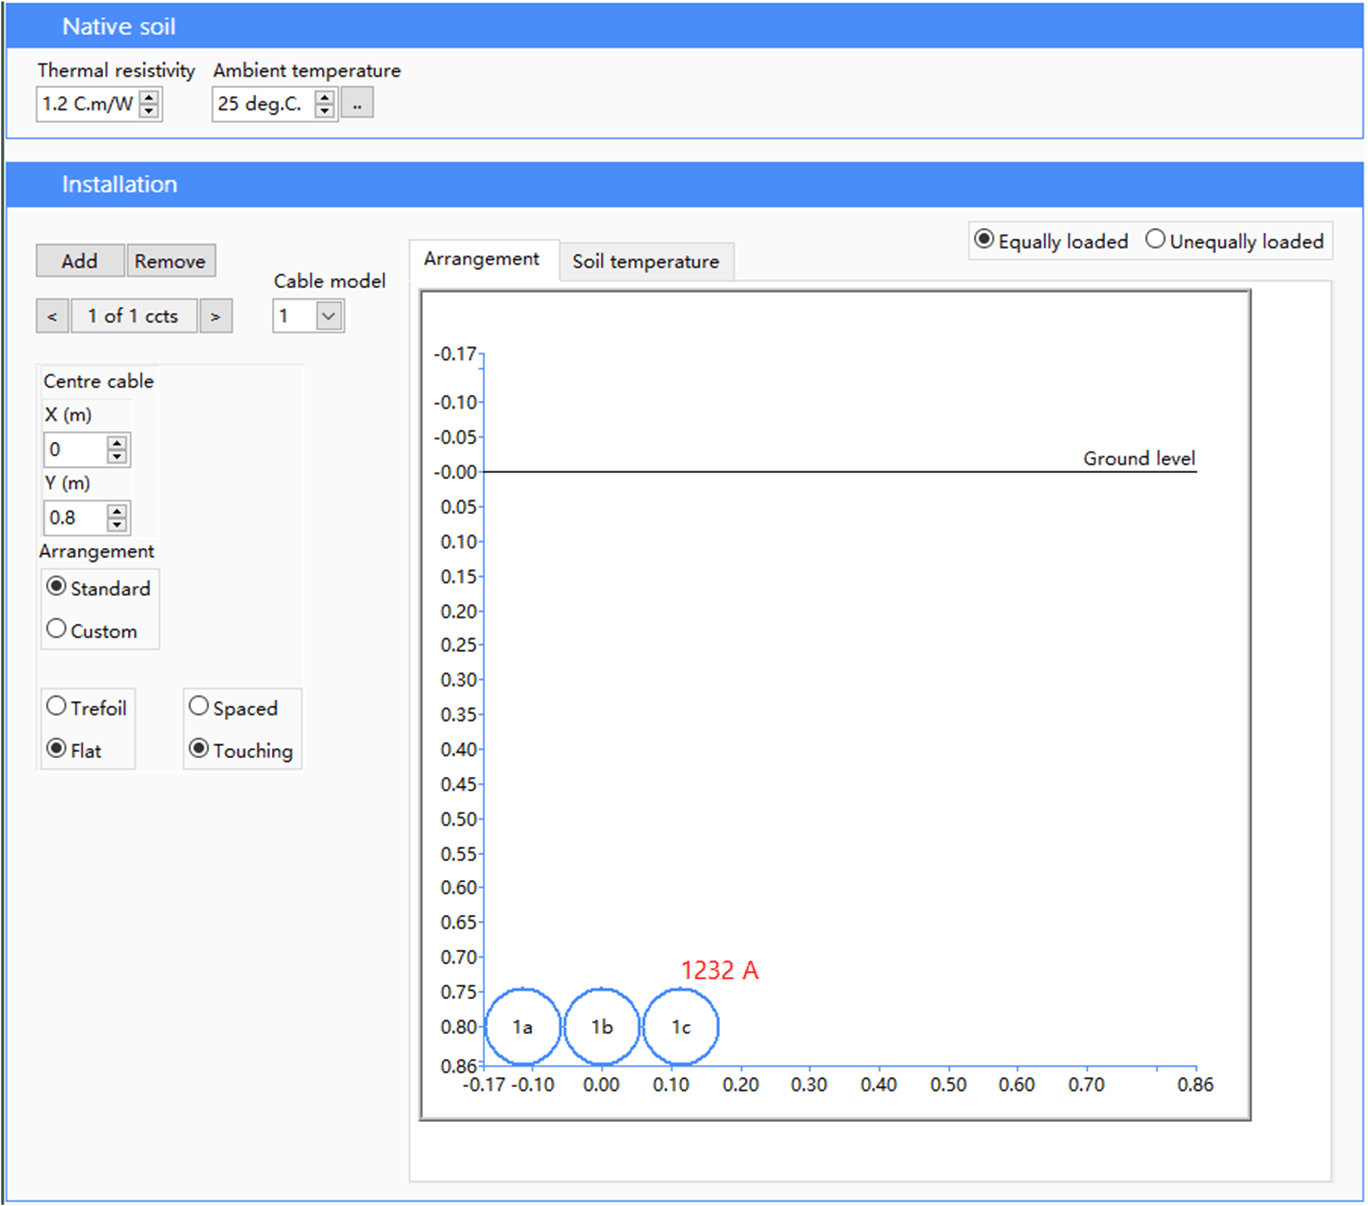The height and width of the screenshot is (1206, 1368).
Task: Open ambient temperature options '..' button
Action: [357, 104]
